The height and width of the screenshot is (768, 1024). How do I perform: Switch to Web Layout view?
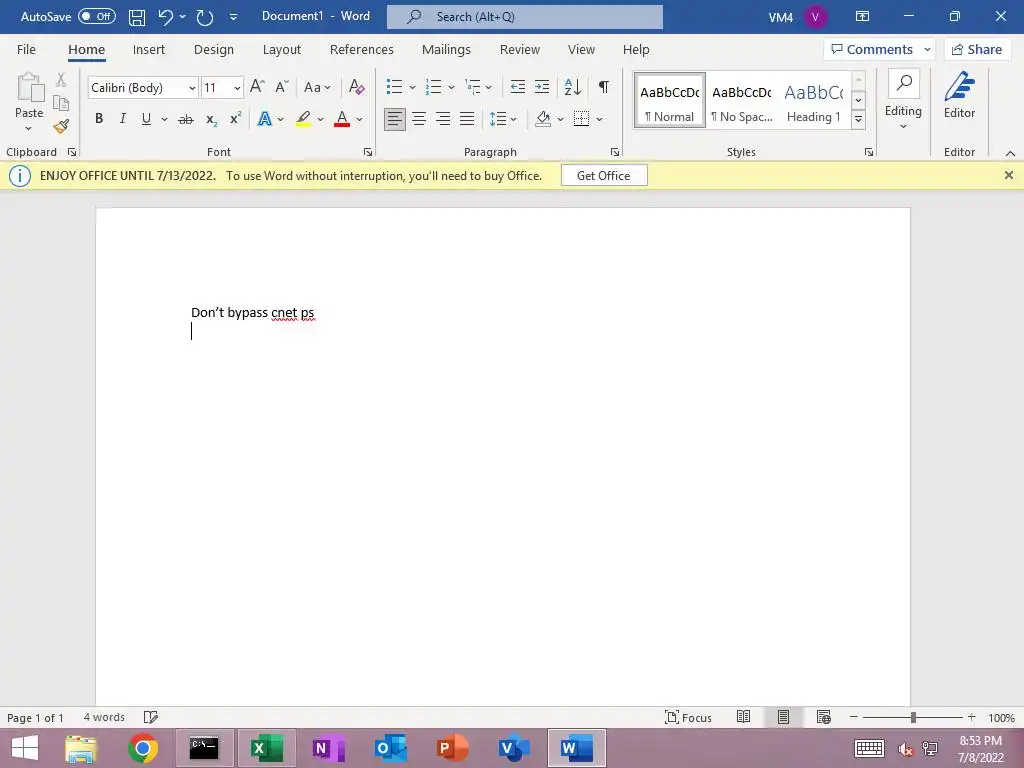point(824,717)
